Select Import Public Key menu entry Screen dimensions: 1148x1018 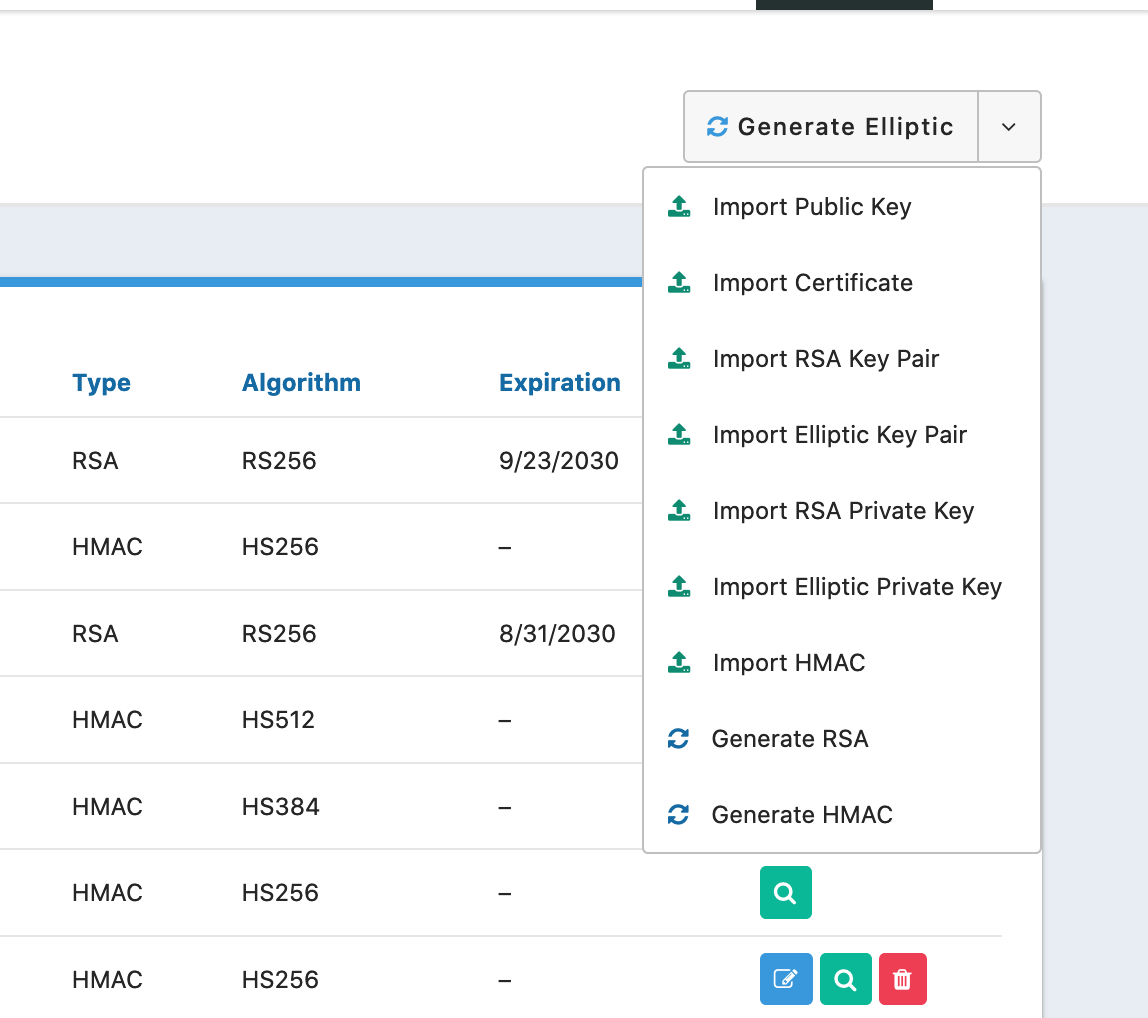[841, 207]
